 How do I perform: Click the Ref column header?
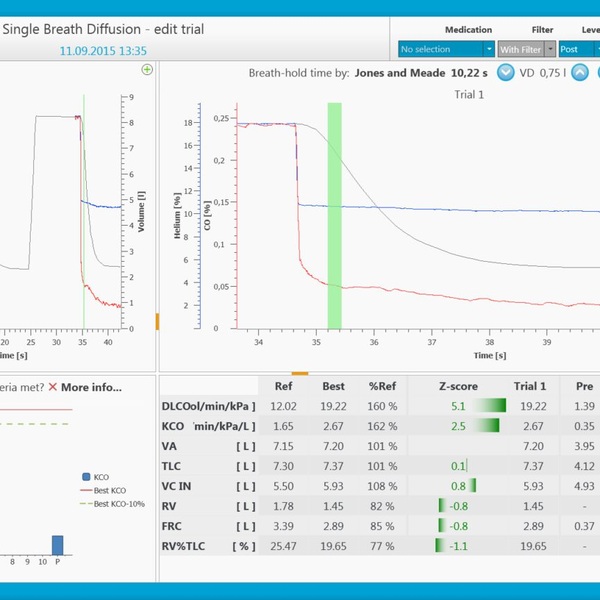point(284,386)
